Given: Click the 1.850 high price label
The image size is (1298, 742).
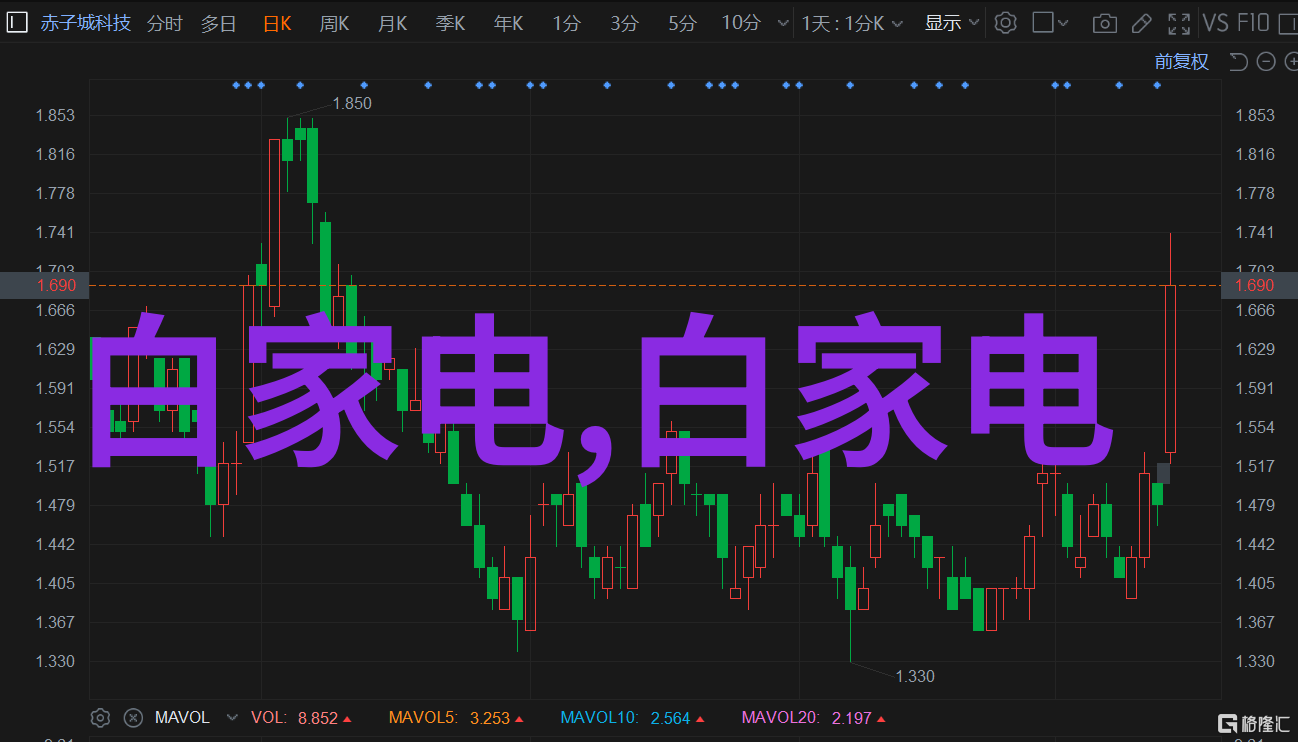Looking at the screenshot, I should coord(352,103).
